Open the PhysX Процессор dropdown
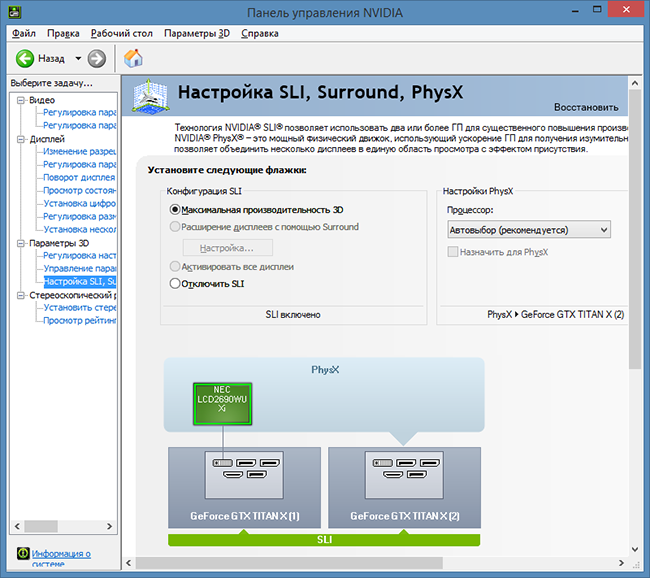The image size is (650, 578). coord(529,230)
